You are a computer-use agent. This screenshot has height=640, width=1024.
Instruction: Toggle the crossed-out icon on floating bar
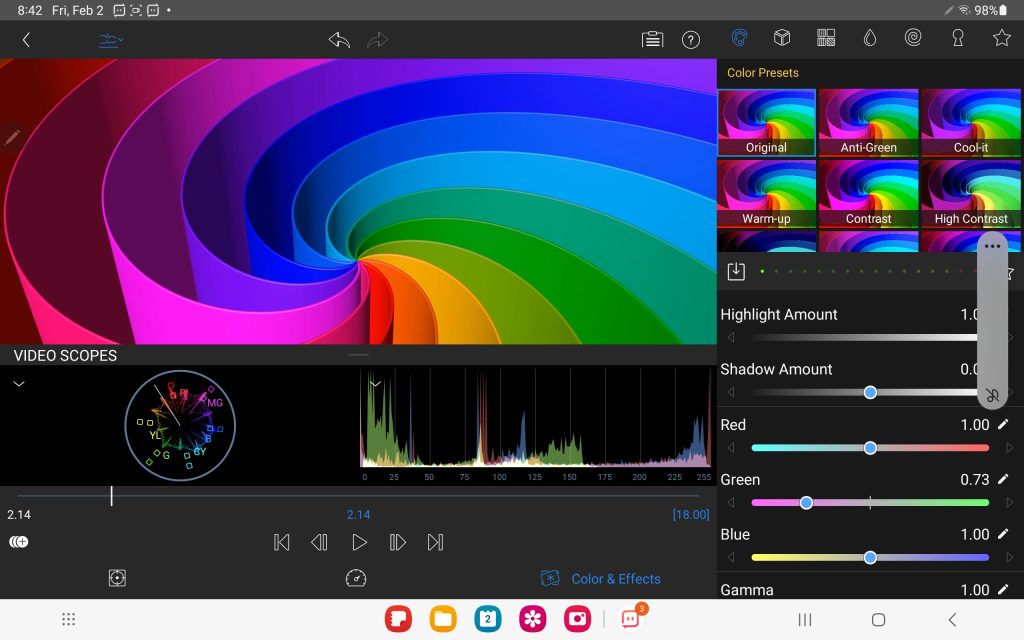point(991,395)
